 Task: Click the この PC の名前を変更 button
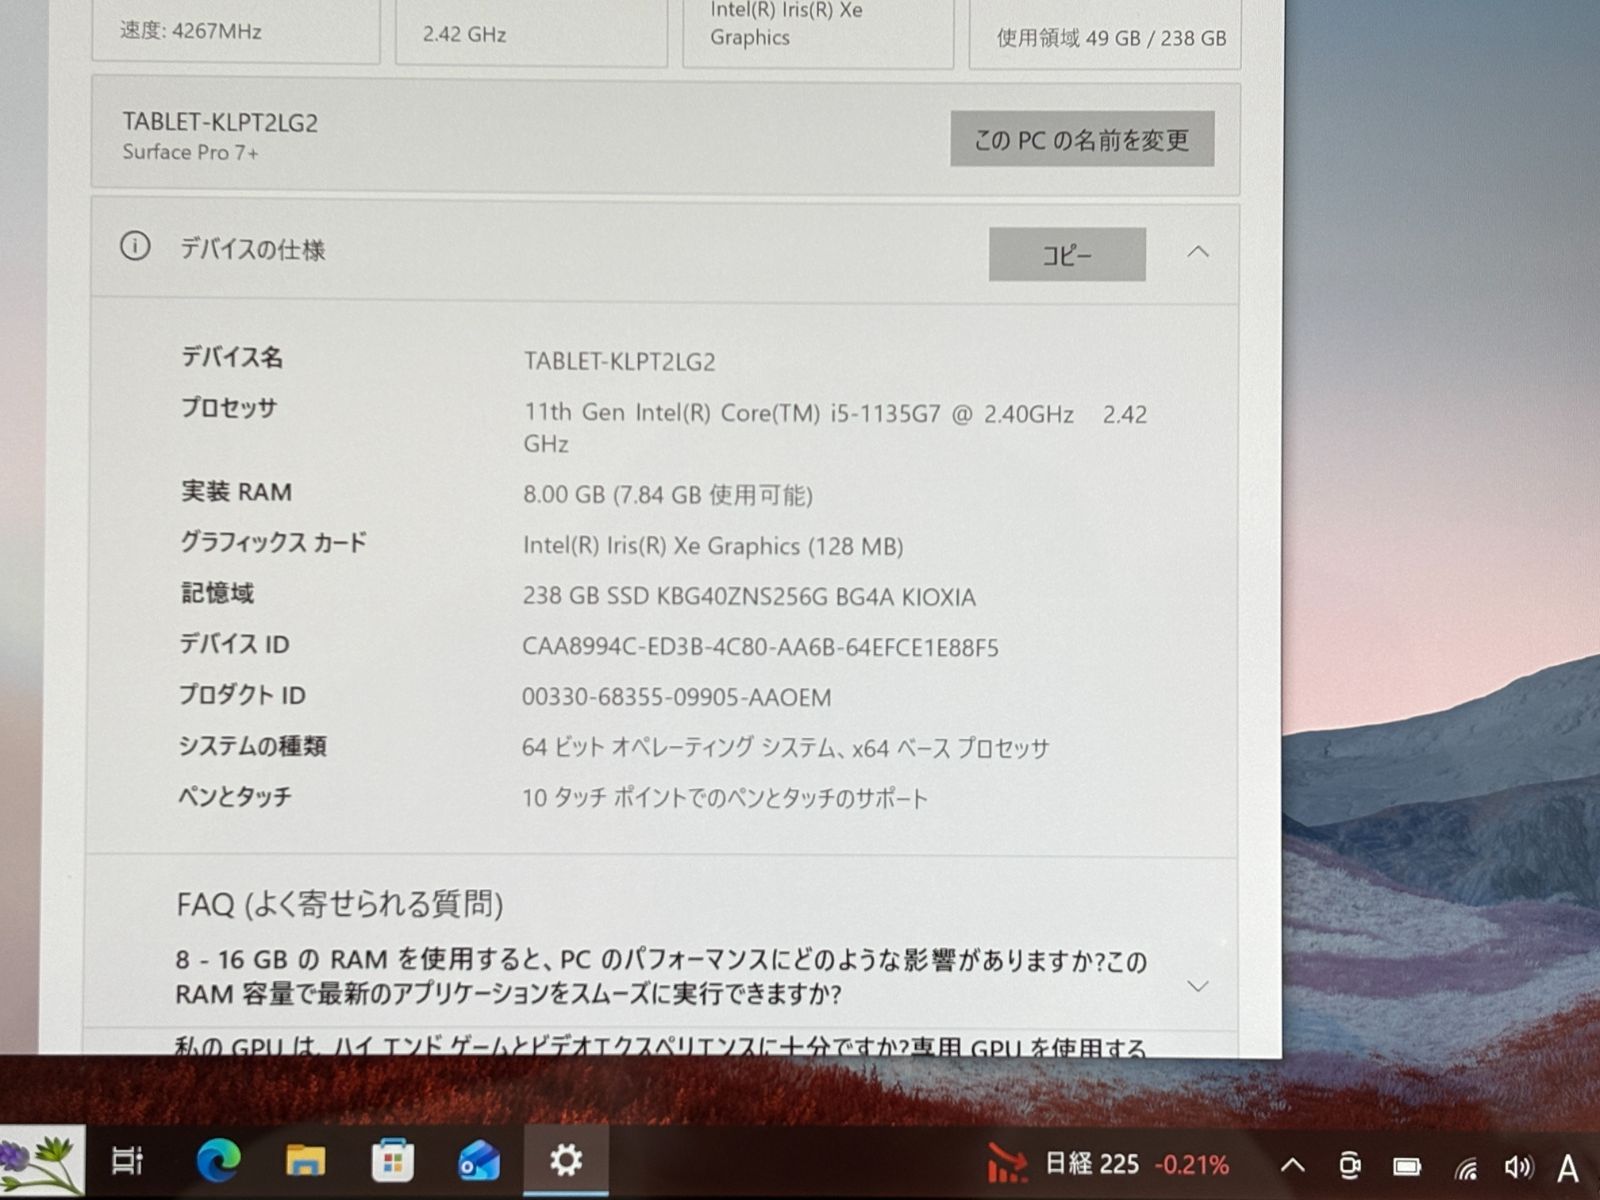[x=1082, y=139]
